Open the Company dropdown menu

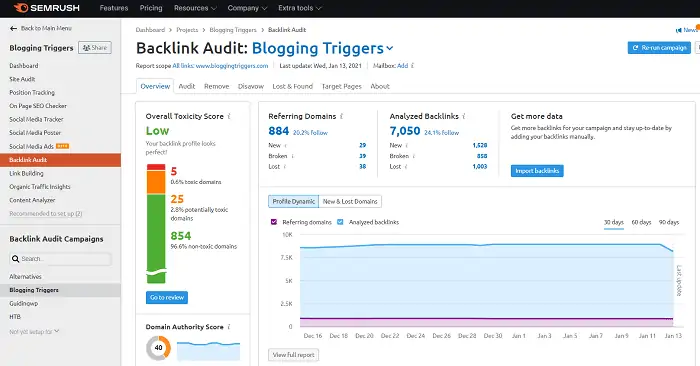coord(247,8)
